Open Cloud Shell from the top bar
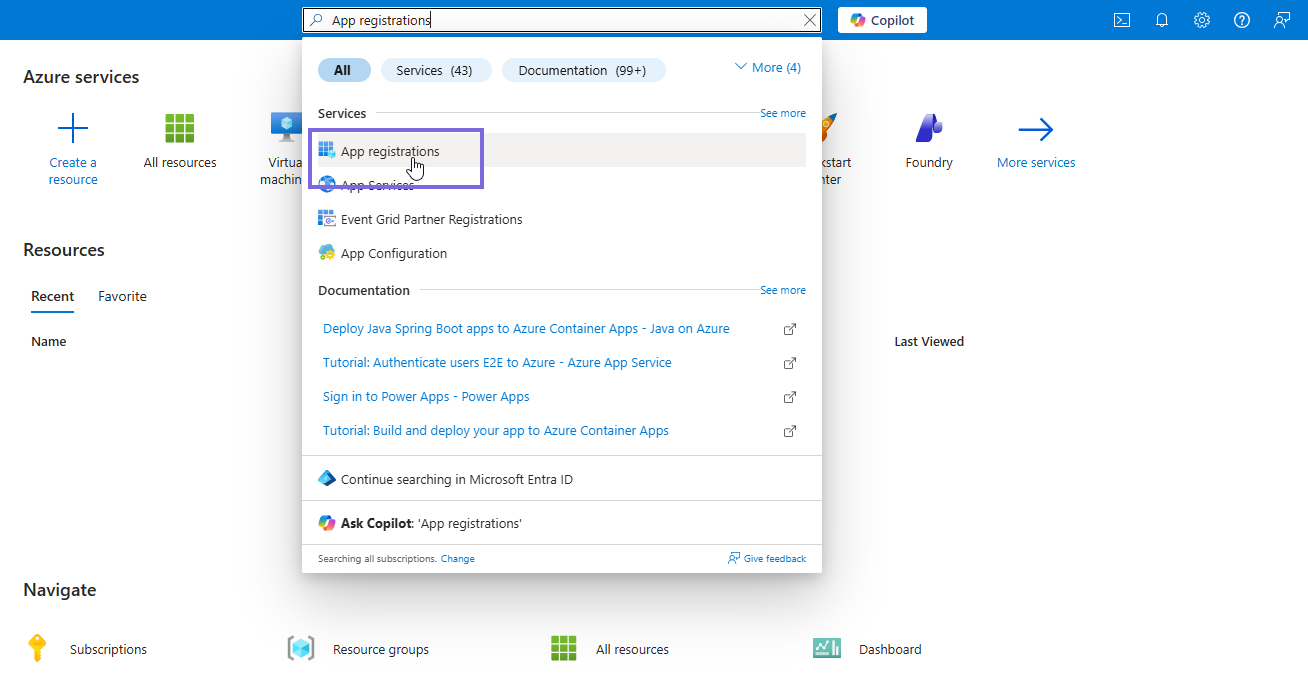 [x=1121, y=19]
